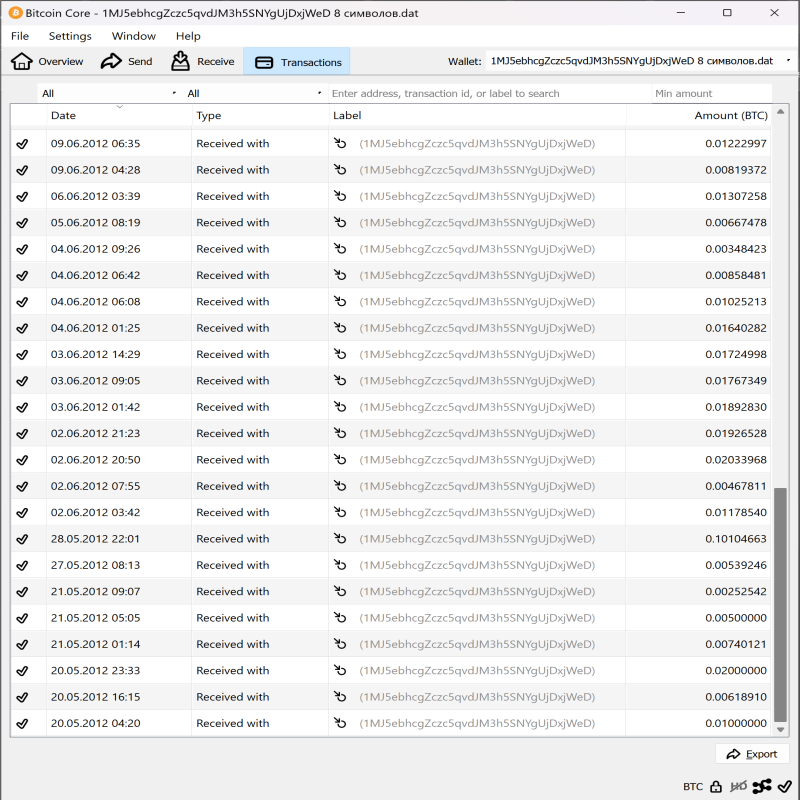Click confirmed checkmark of 04.06.2012 09:26 row
The height and width of the screenshot is (800, 800).
(x=22, y=249)
